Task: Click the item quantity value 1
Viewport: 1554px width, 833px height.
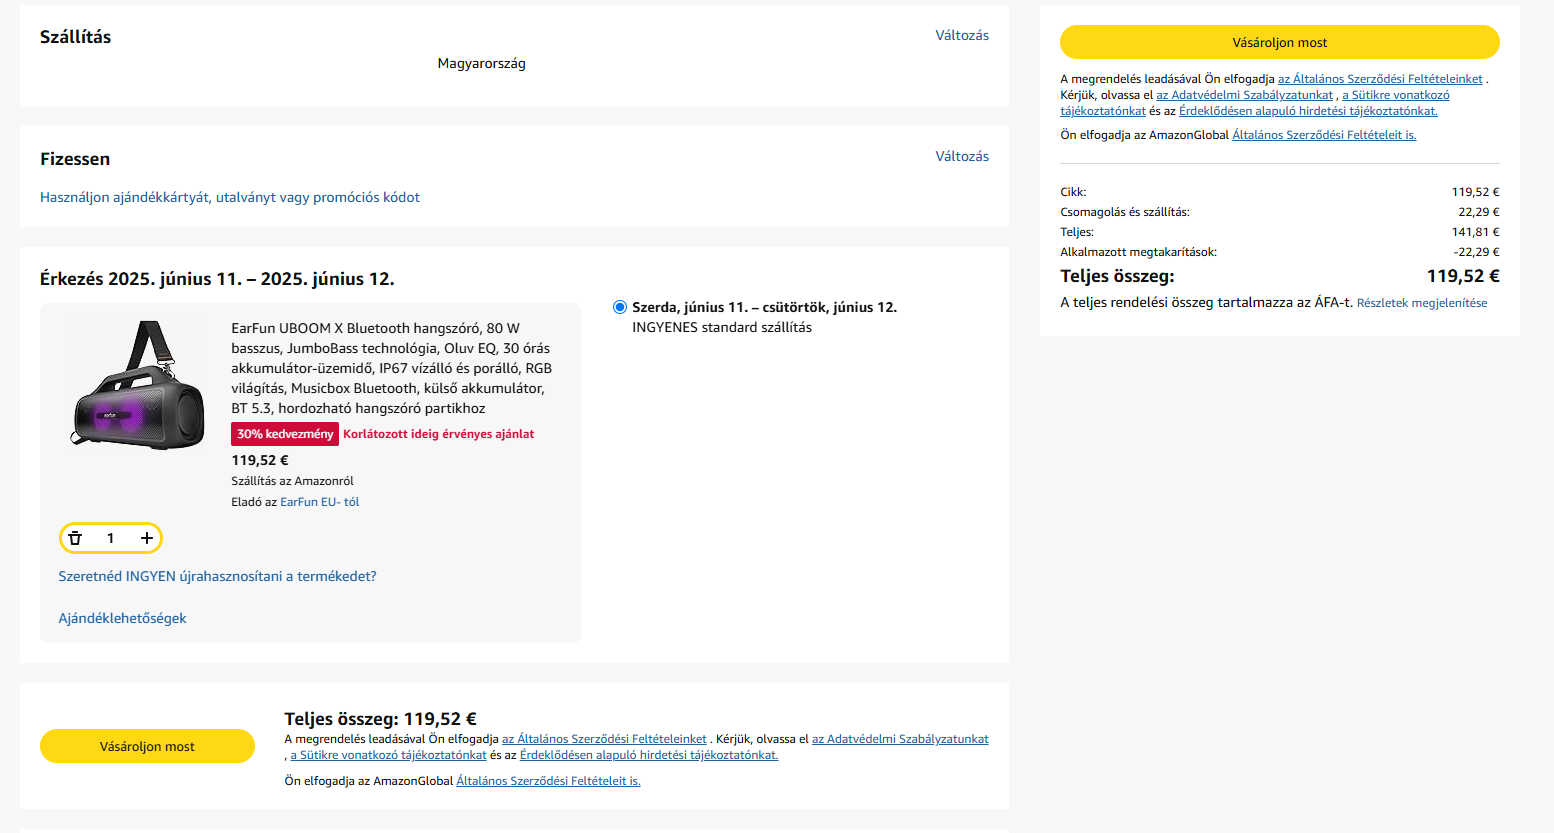Action: point(110,538)
